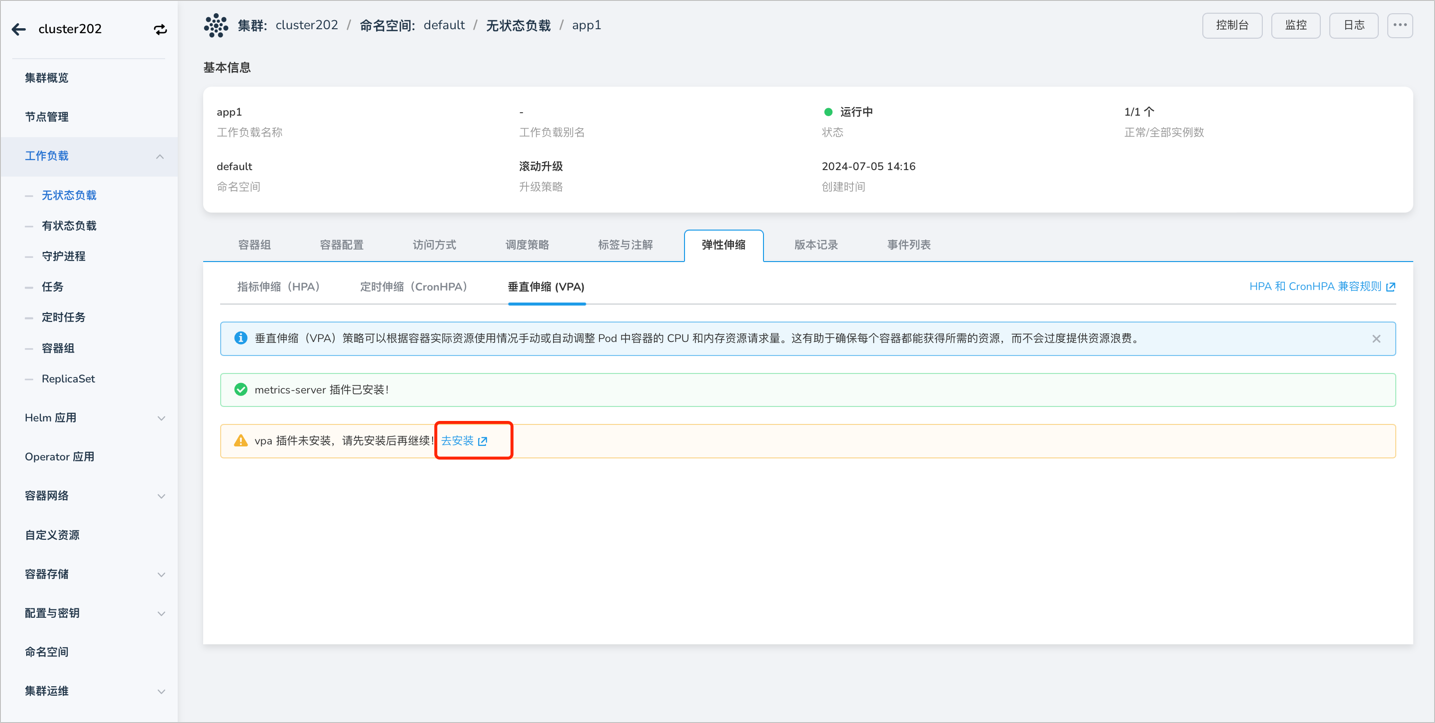Click the green running status dot

[828, 112]
